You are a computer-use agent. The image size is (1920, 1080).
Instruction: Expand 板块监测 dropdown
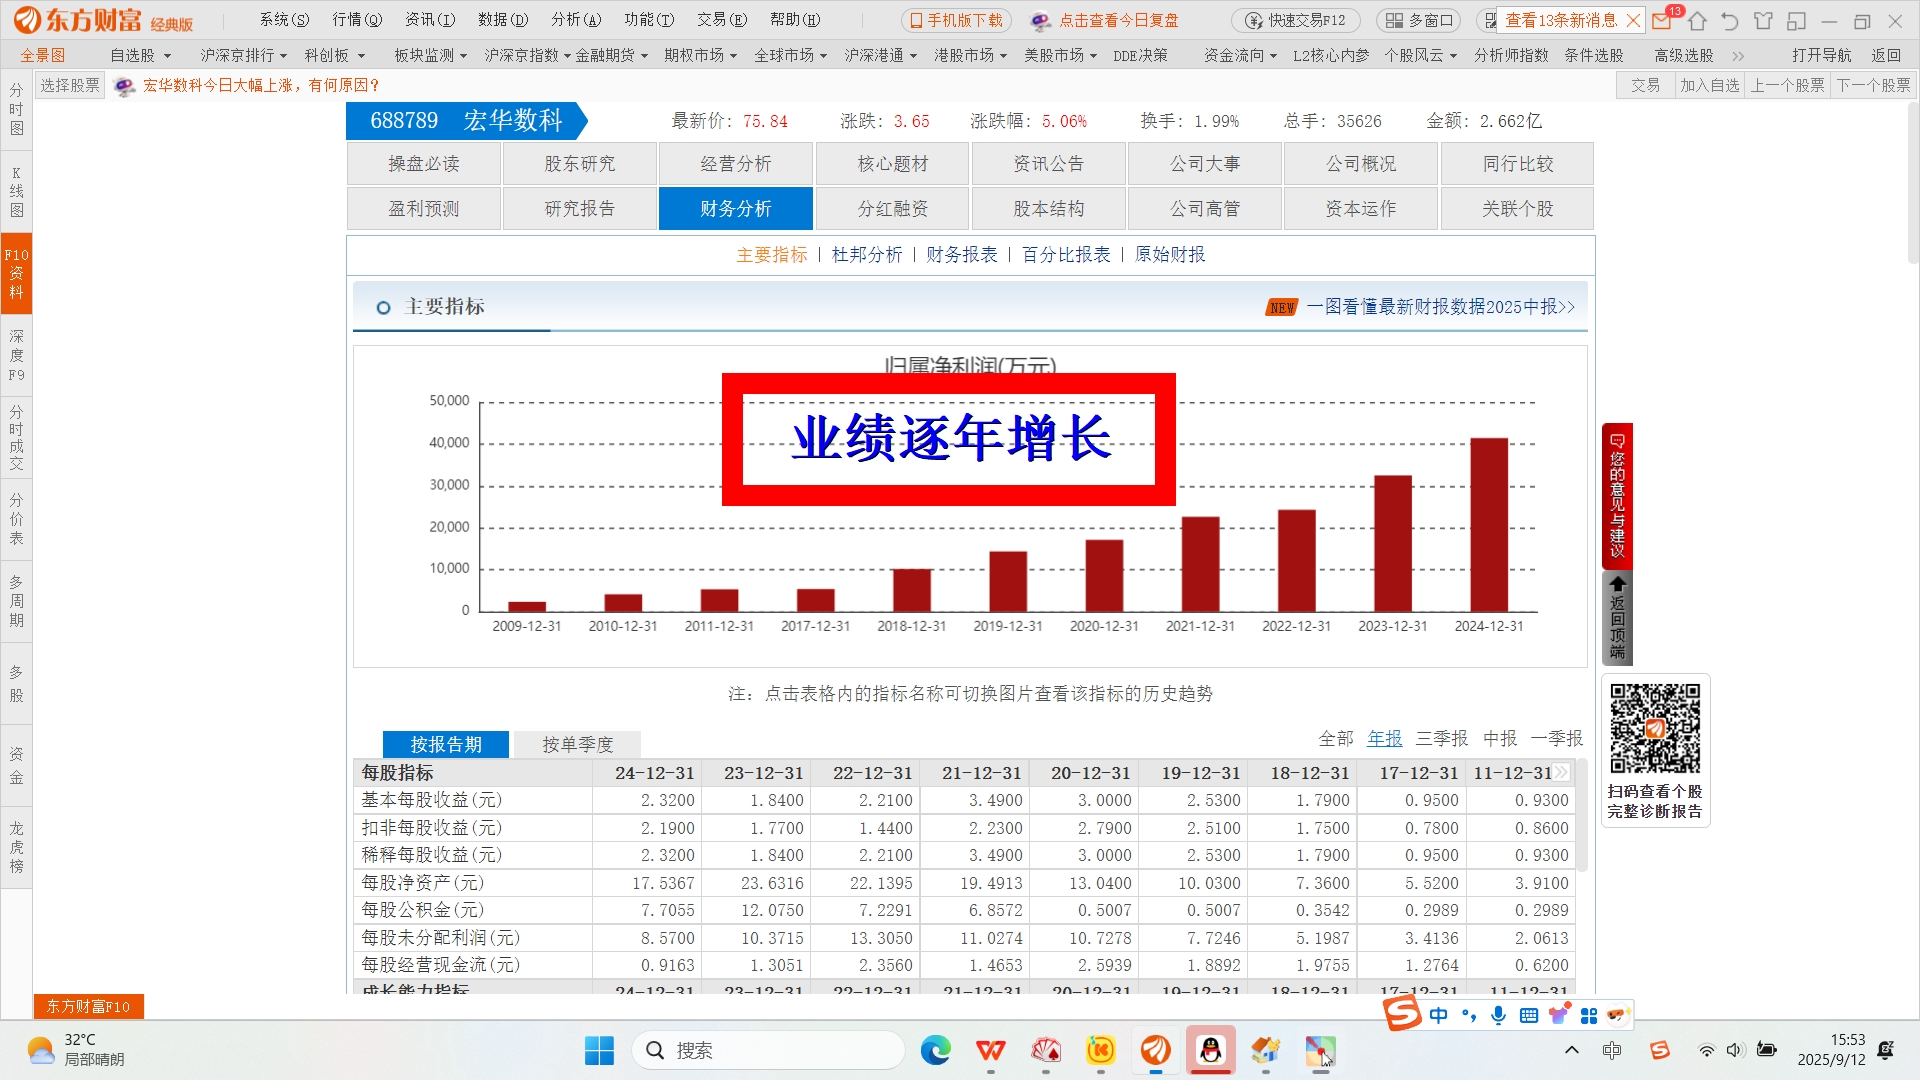(x=430, y=56)
